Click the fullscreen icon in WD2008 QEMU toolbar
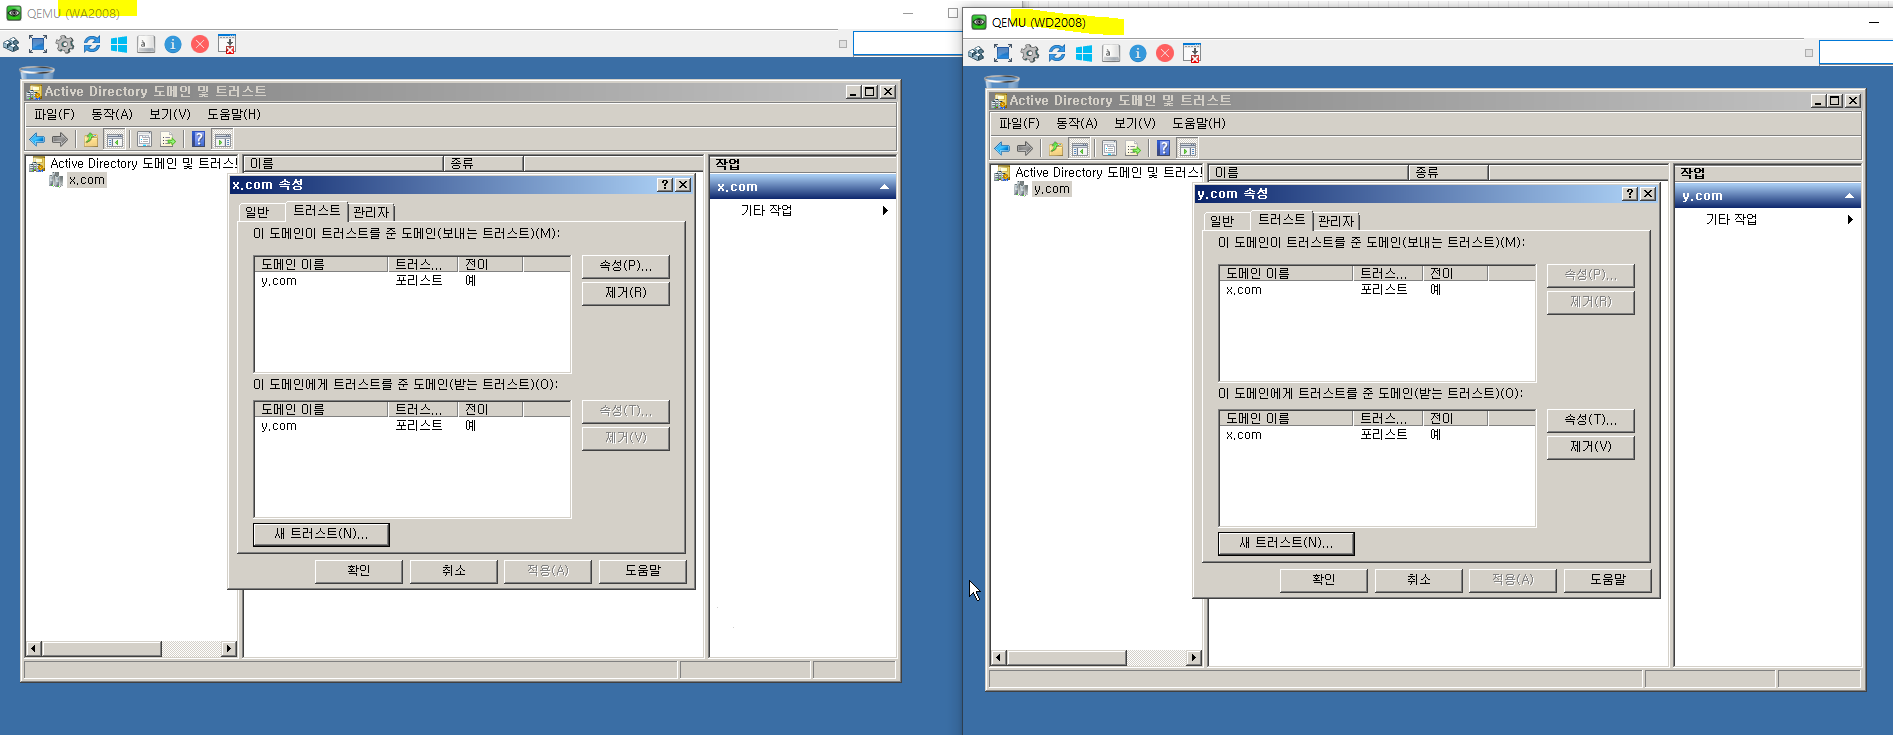Image resolution: width=1893 pixels, height=735 pixels. tap(1003, 53)
